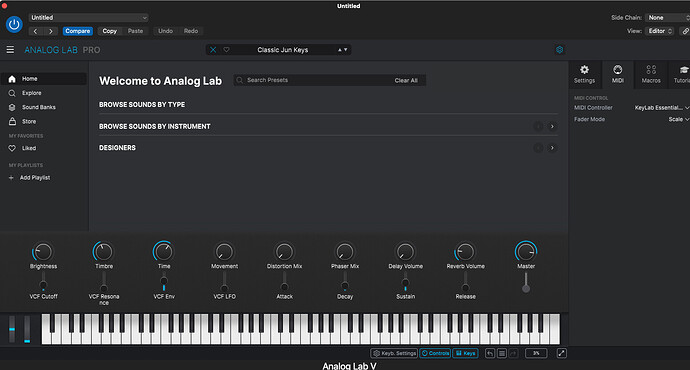
Task: Click the Movement knob
Action: [x=224, y=252]
